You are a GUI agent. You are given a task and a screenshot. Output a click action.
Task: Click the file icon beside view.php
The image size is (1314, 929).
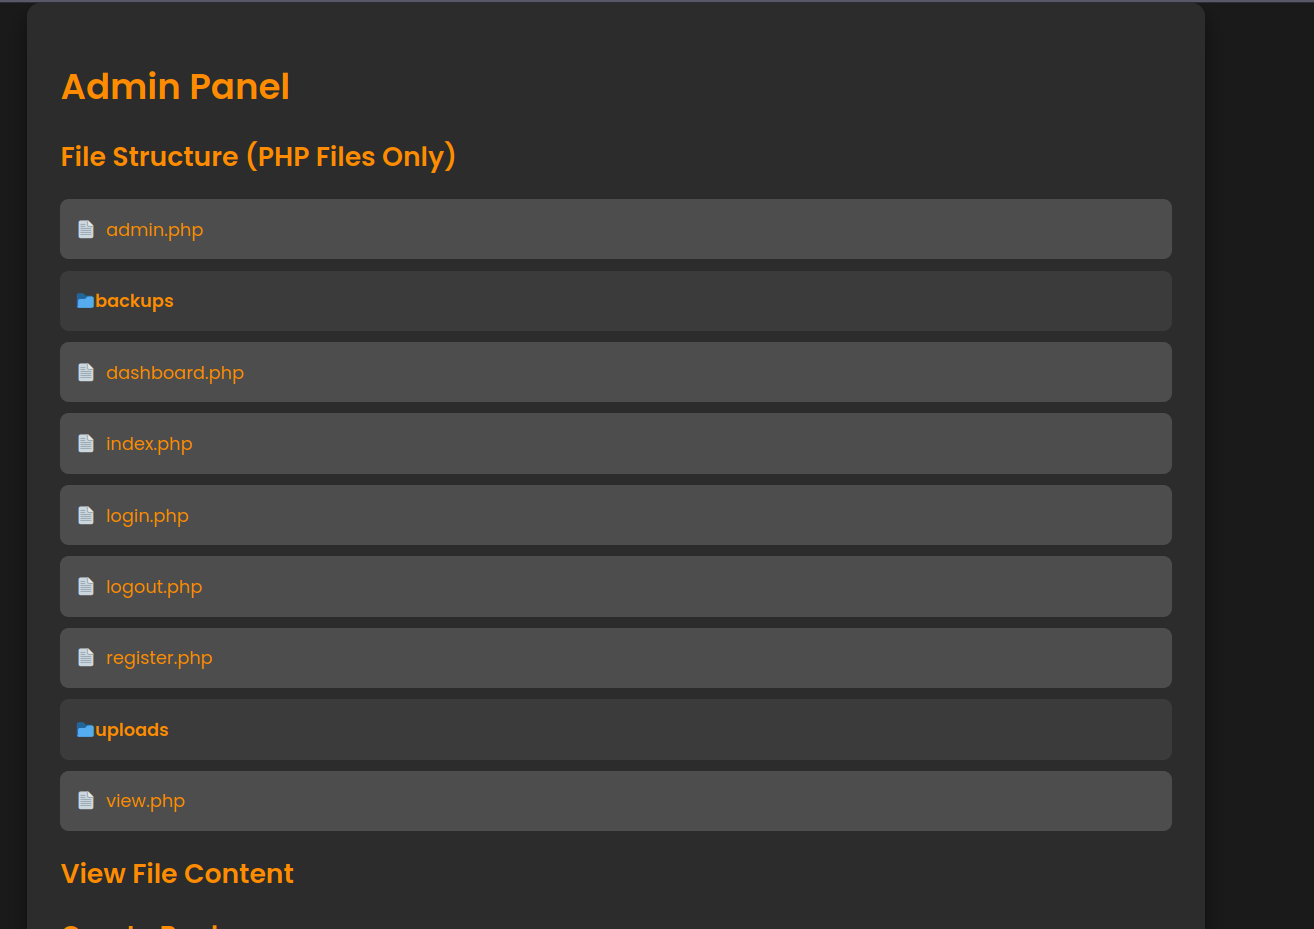86,801
